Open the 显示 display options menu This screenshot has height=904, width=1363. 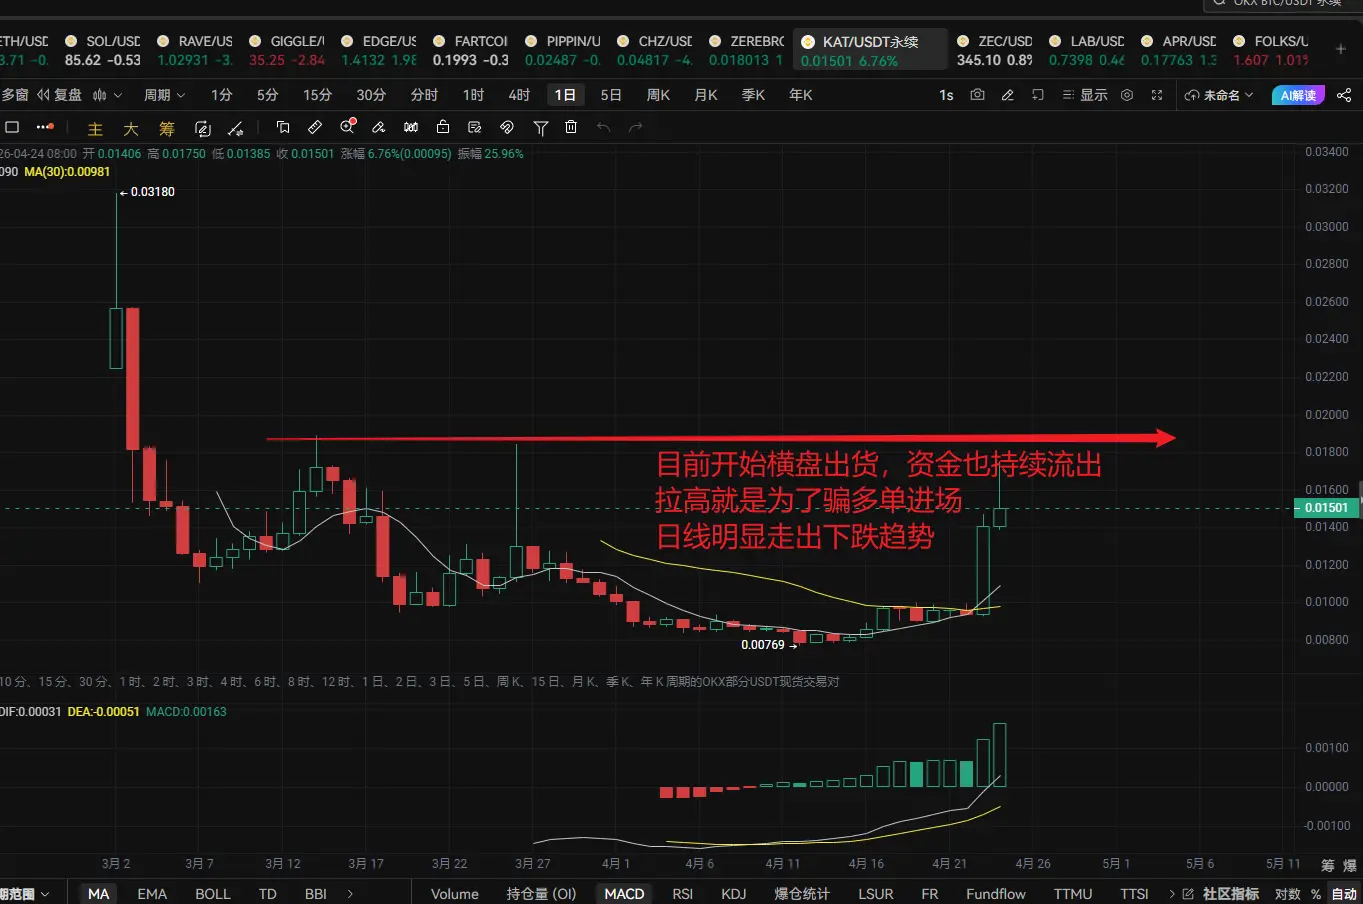click(1085, 95)
